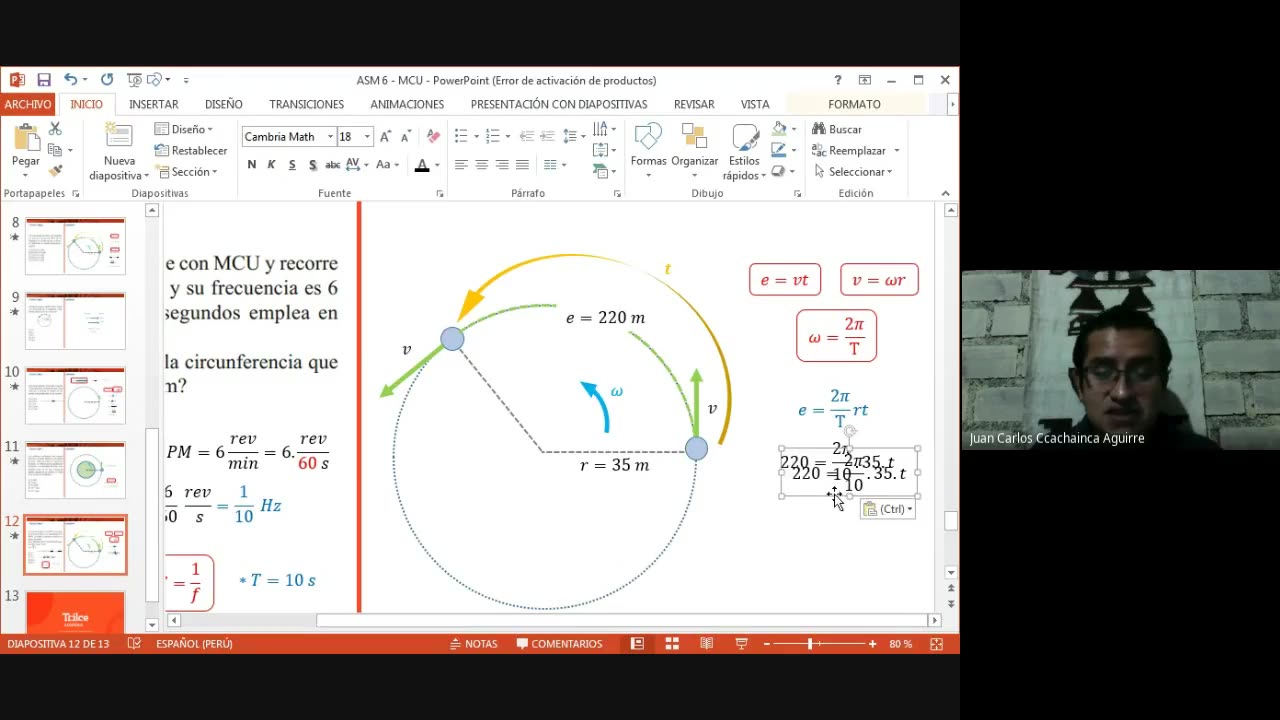Switch to the FORMATO tab
This screenshot has width=1280, height=720.
(854, 104)
